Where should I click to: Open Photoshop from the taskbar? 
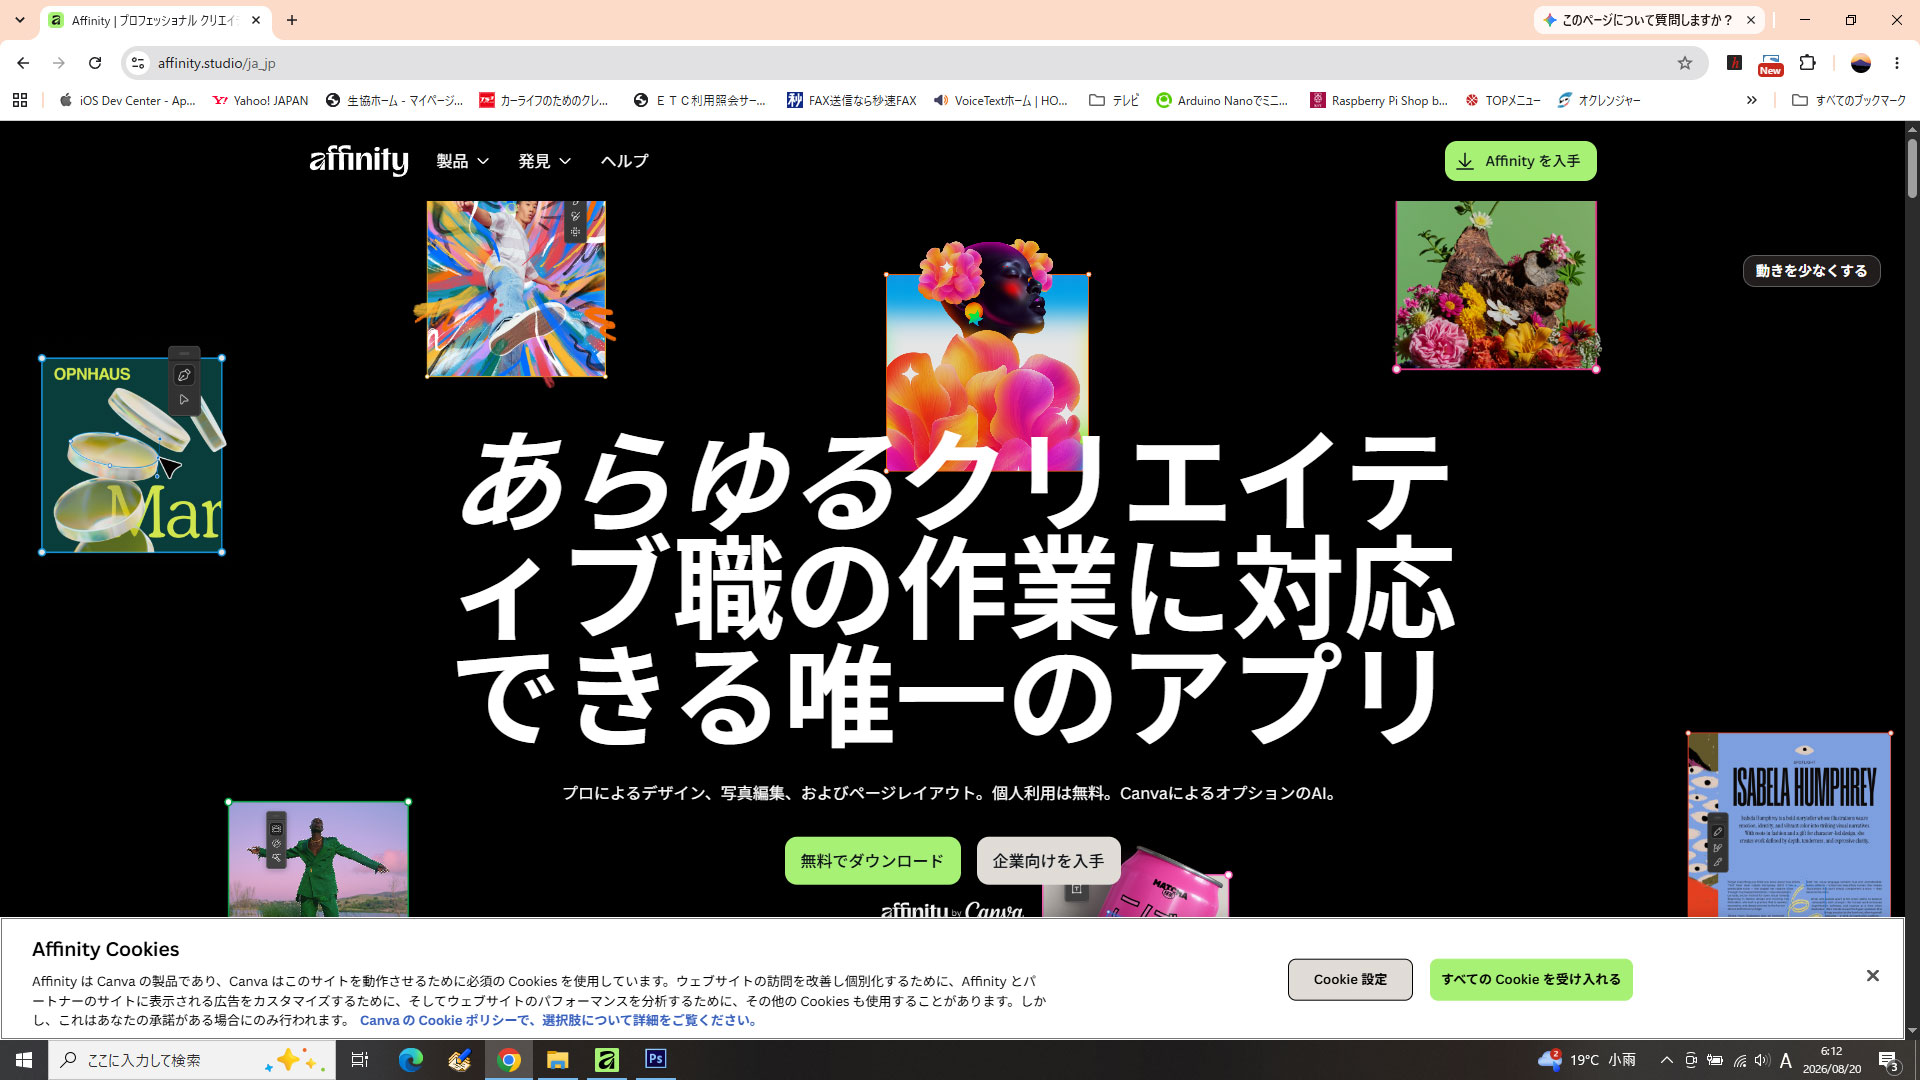click(x=656, y=1060)
